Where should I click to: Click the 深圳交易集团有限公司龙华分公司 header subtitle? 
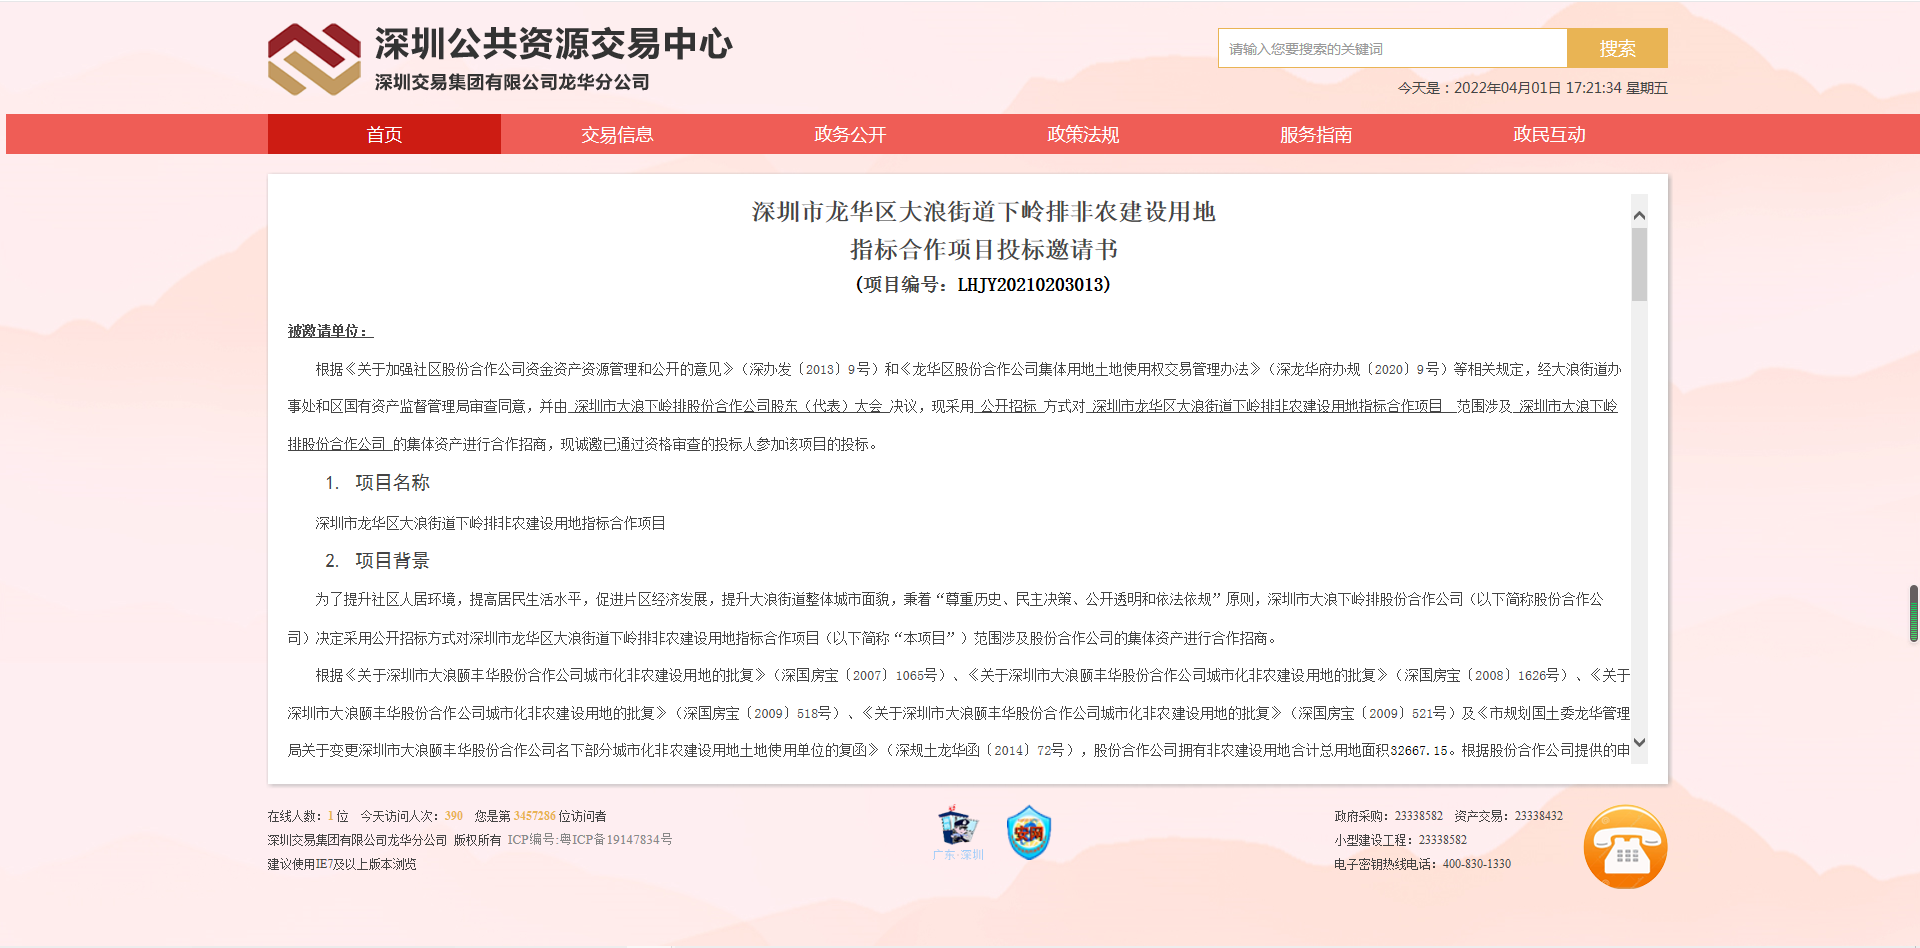coord(512,82)
